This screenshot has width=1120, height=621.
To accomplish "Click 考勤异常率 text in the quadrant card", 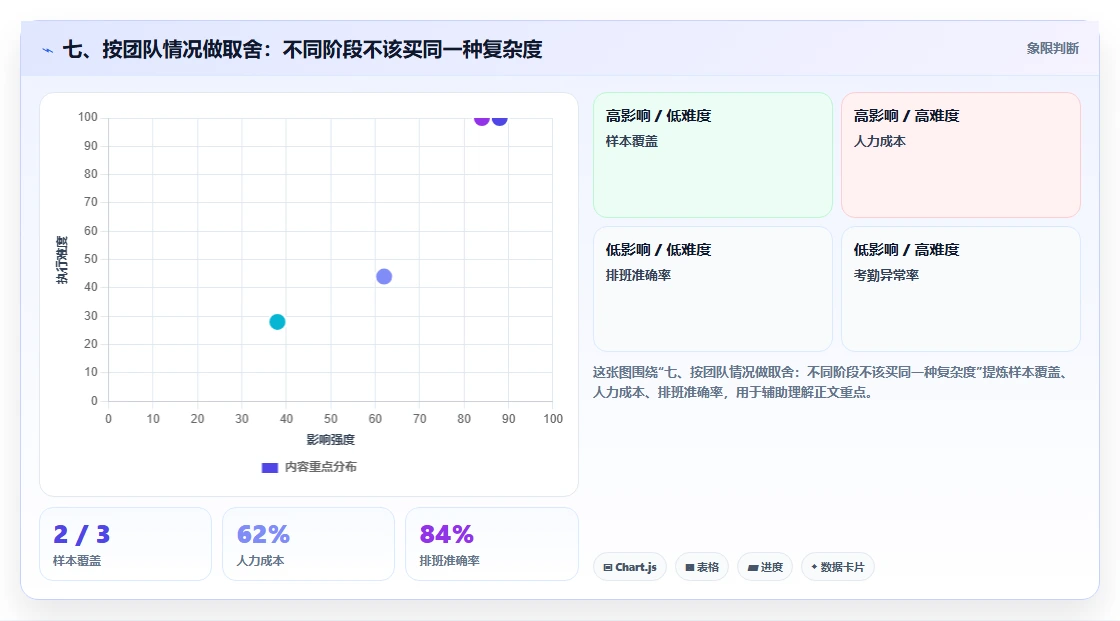I will [886, 275].
